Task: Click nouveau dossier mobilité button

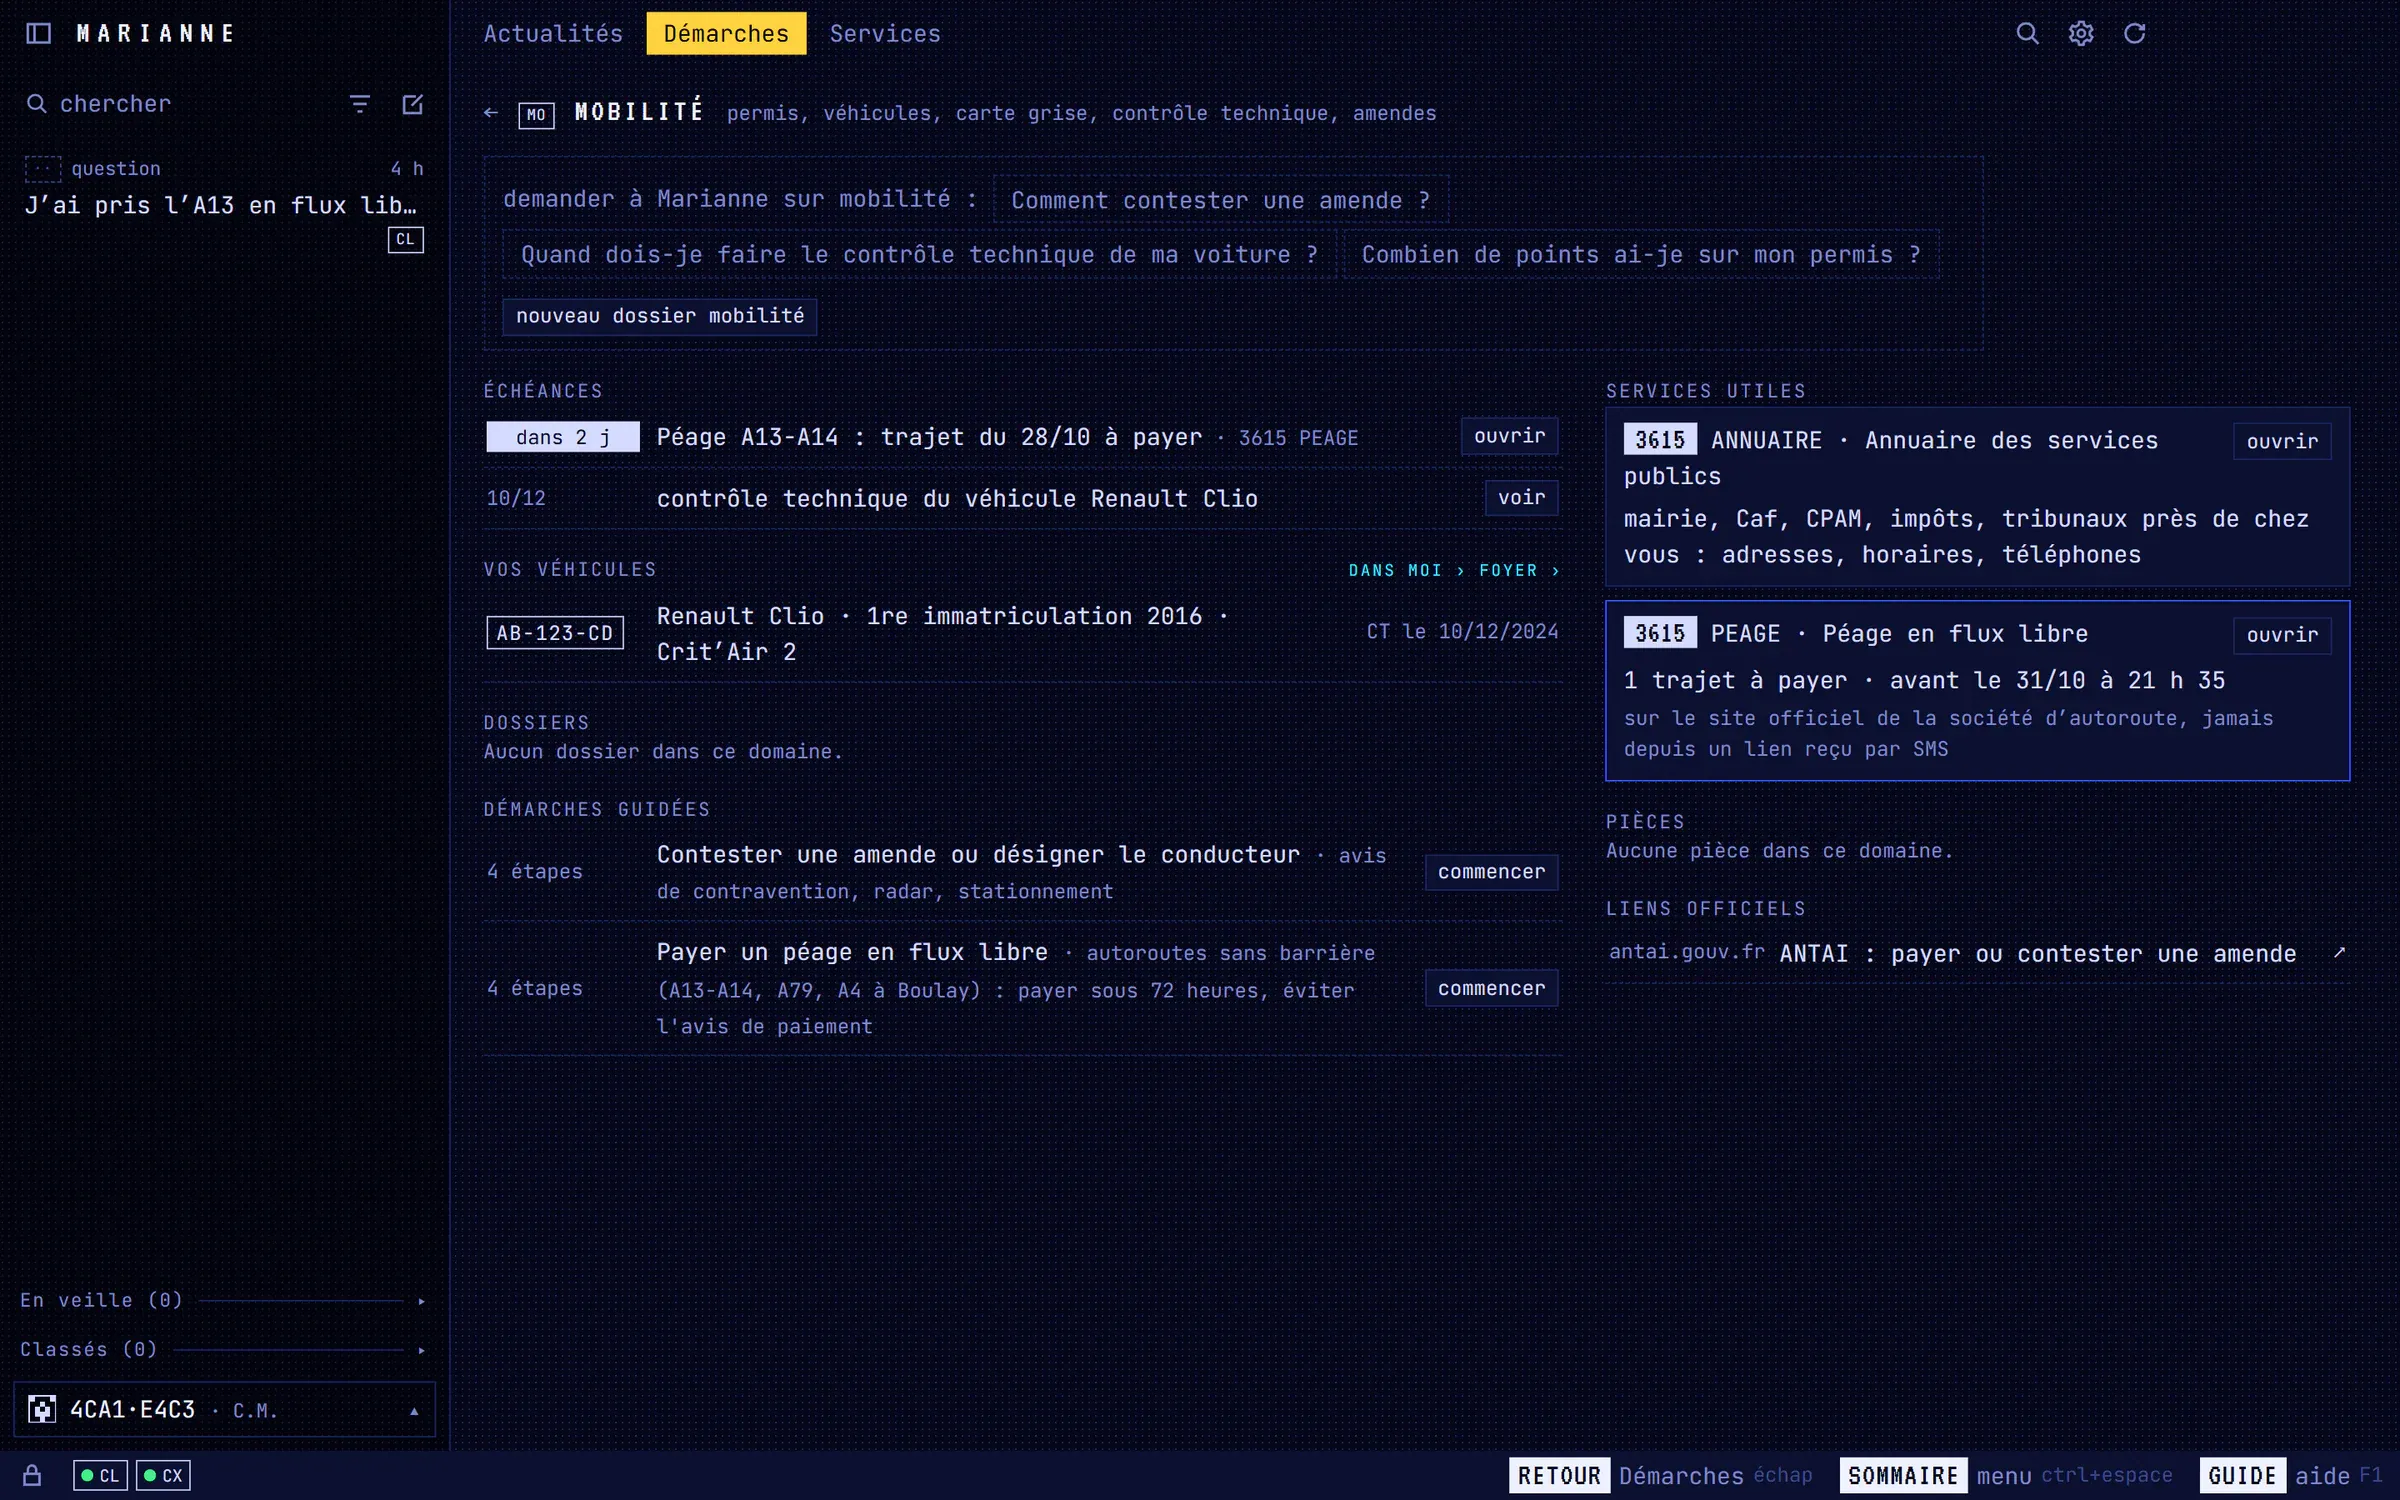Action: (x=660, y=316)
